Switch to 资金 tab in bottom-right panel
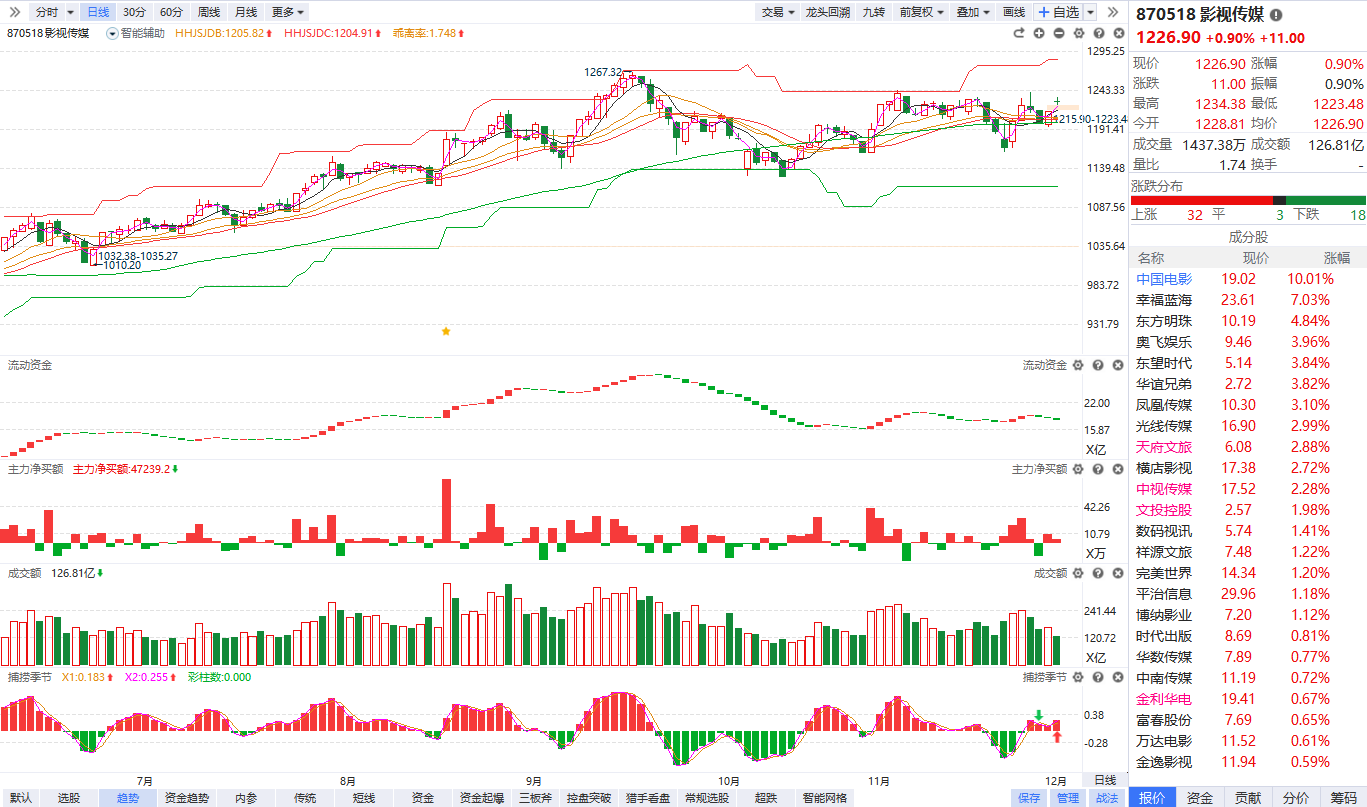 point(1199,797)
